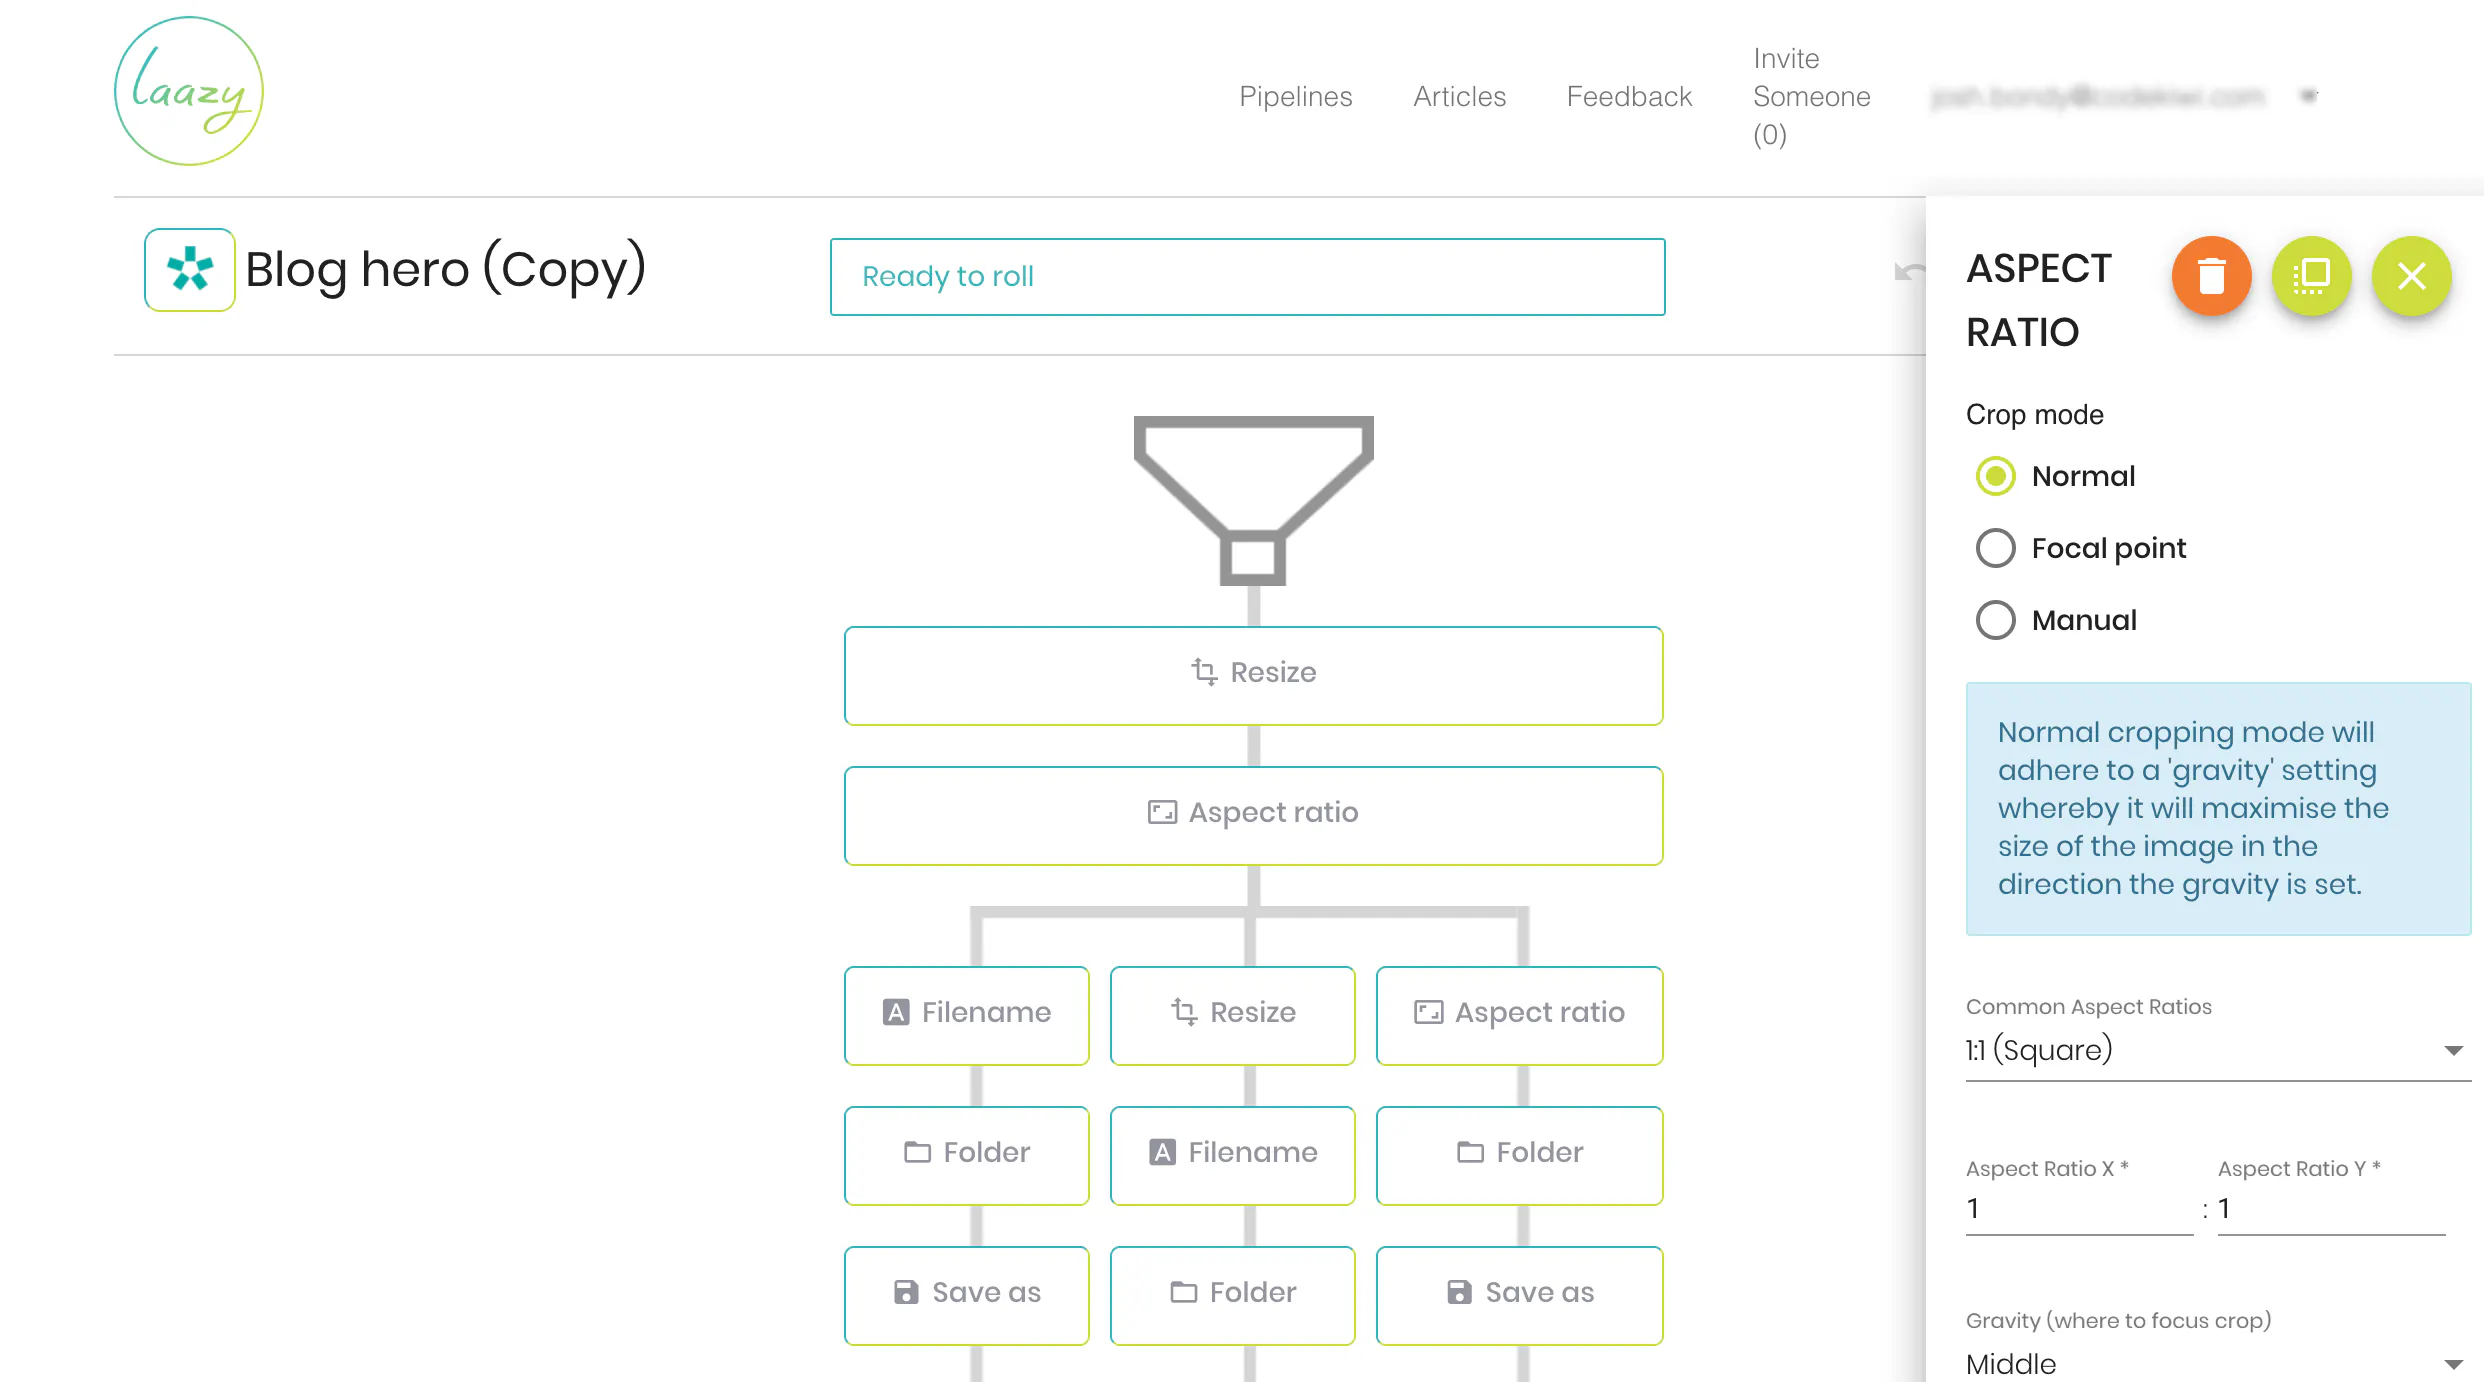Select the right-branch Save as step
Screen dimensions: 2484x1382
click(x=1519, y=1295)
